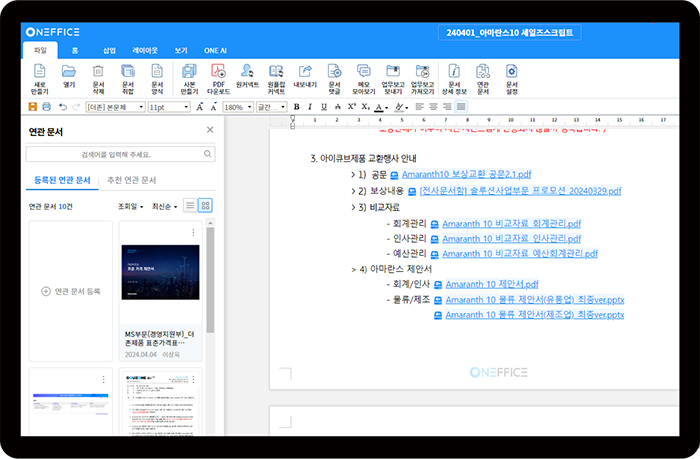Viewport: 700px width, 459px height.
Task: Open Amaranth10 보상교환 공문2.1.pdf link
Action: (466, 174)
